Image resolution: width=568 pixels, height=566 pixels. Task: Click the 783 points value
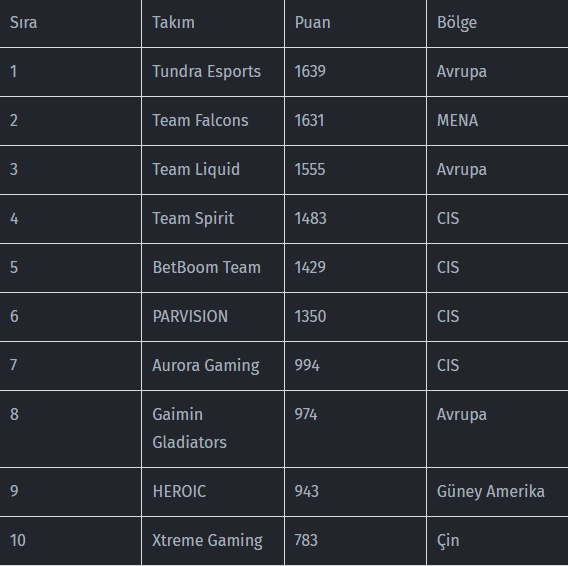(x=306, y=540)
